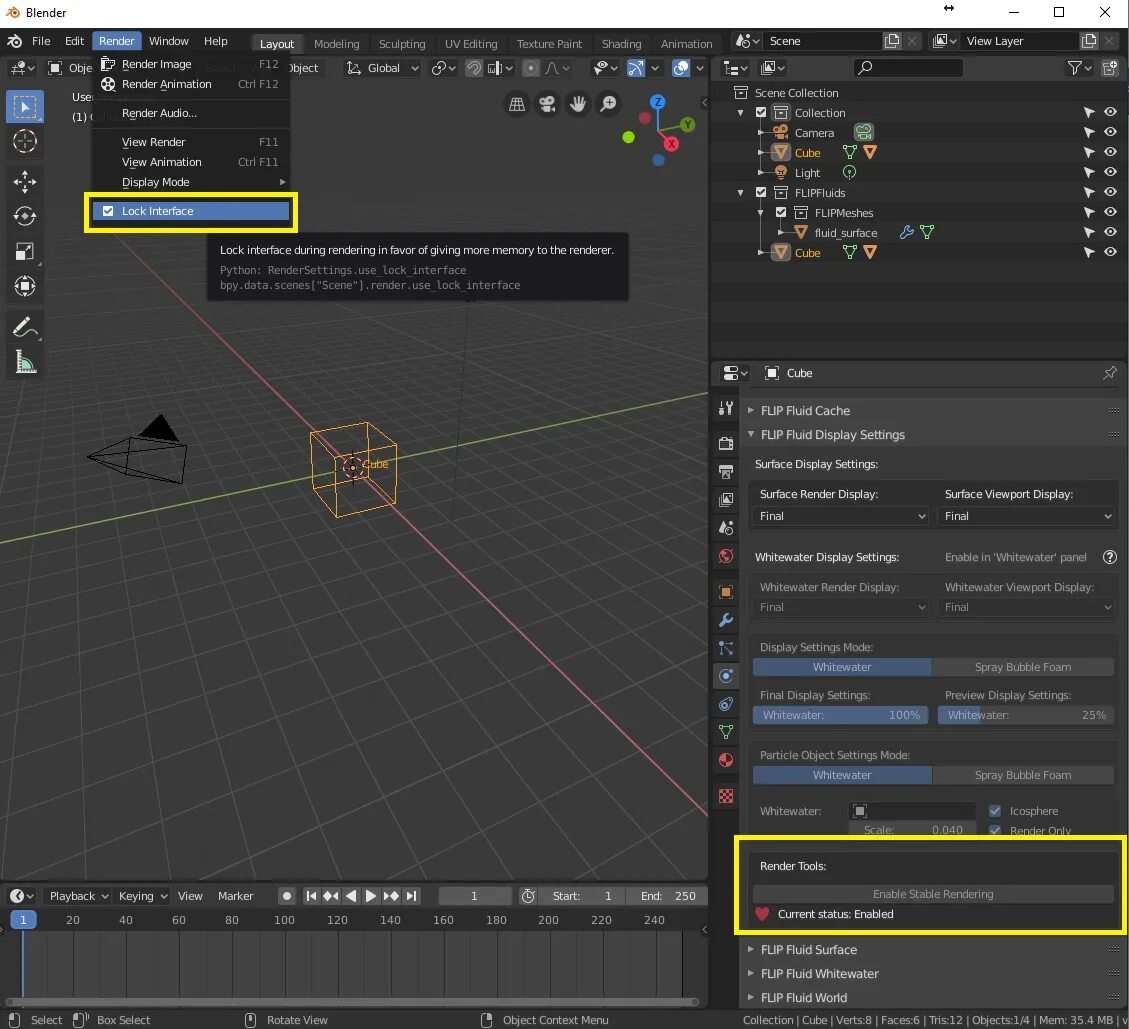
Task: Choose Render Image from Render menu
Action: click(191, 64)
